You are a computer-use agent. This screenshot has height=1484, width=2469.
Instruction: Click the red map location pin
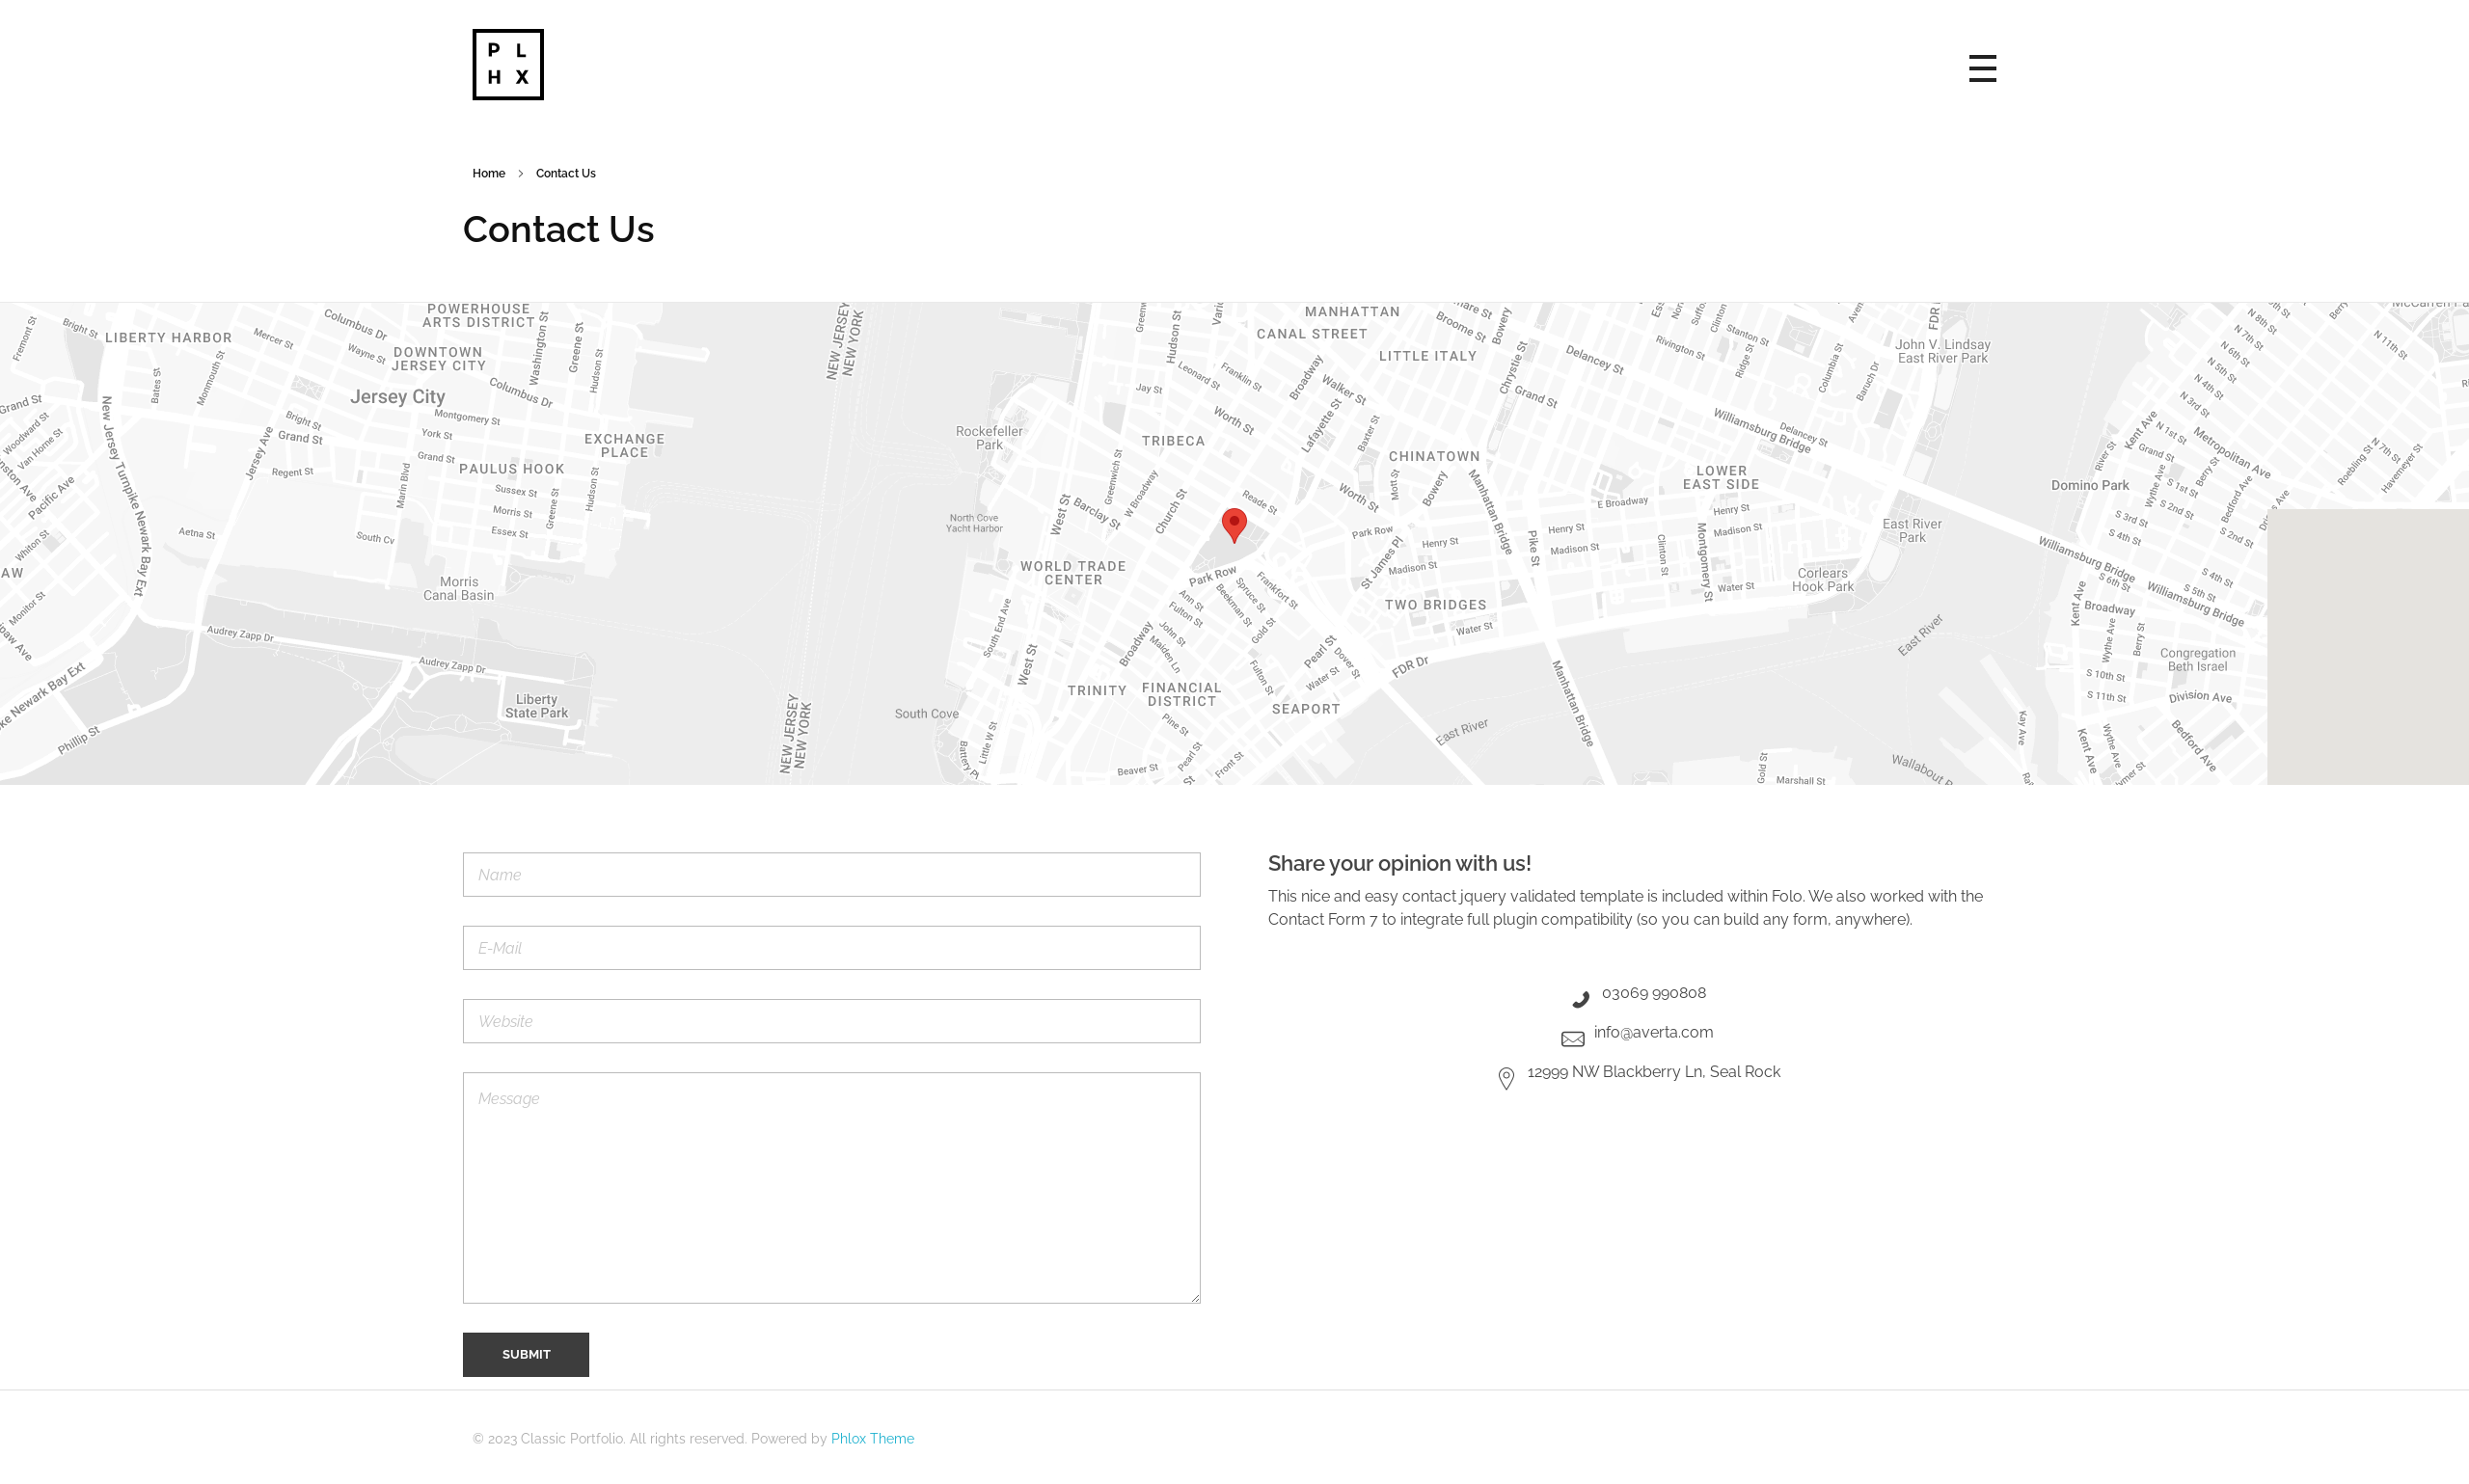click(1234, 524)
